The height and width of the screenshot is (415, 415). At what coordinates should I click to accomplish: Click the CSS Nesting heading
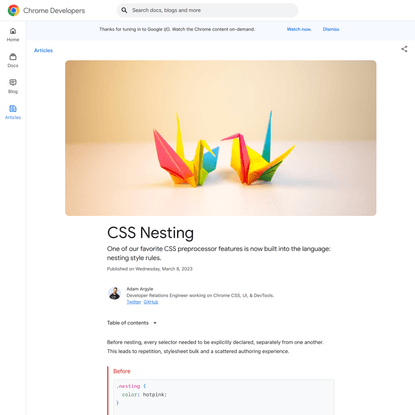click(150, 233)
